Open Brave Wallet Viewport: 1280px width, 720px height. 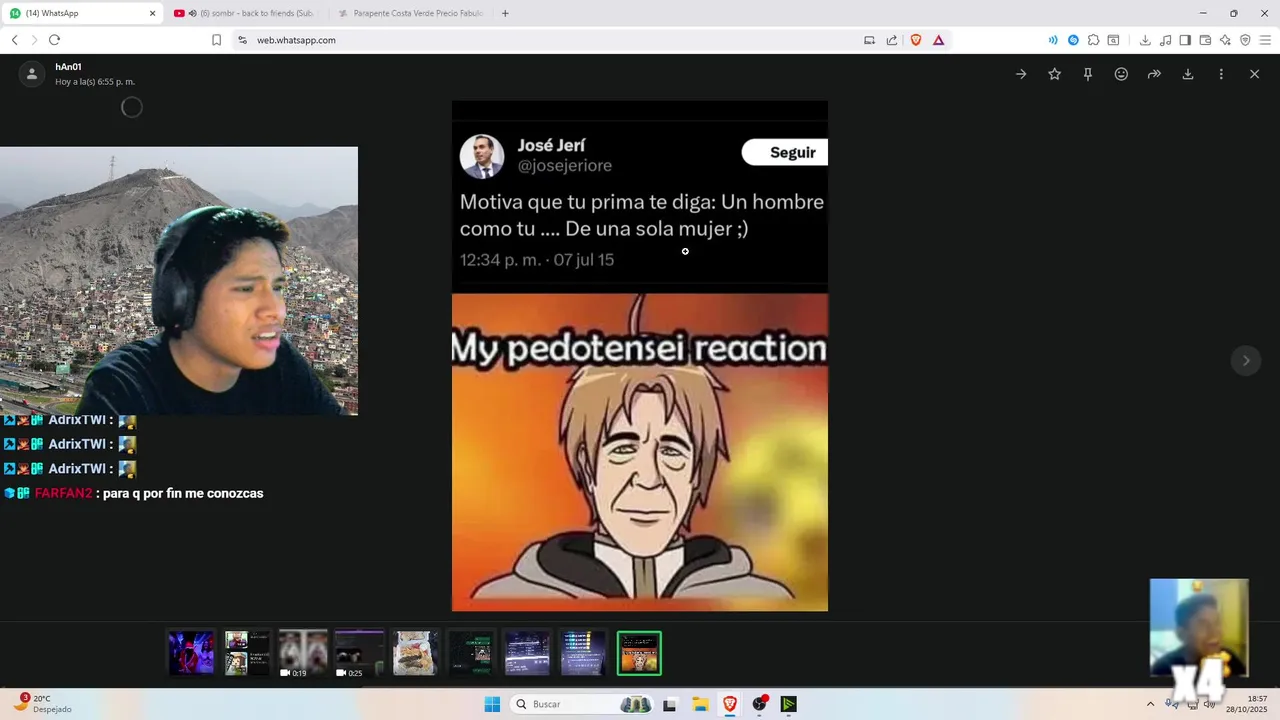tap(1205, 40)
